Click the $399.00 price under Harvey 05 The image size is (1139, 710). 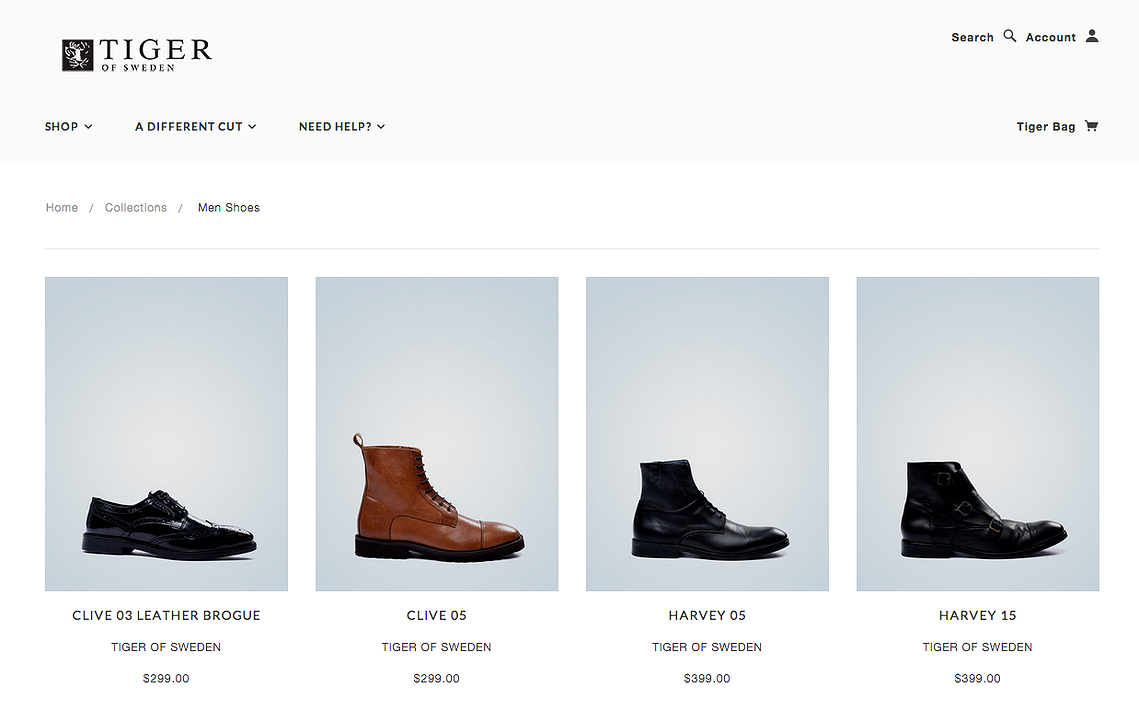[708, 679]
